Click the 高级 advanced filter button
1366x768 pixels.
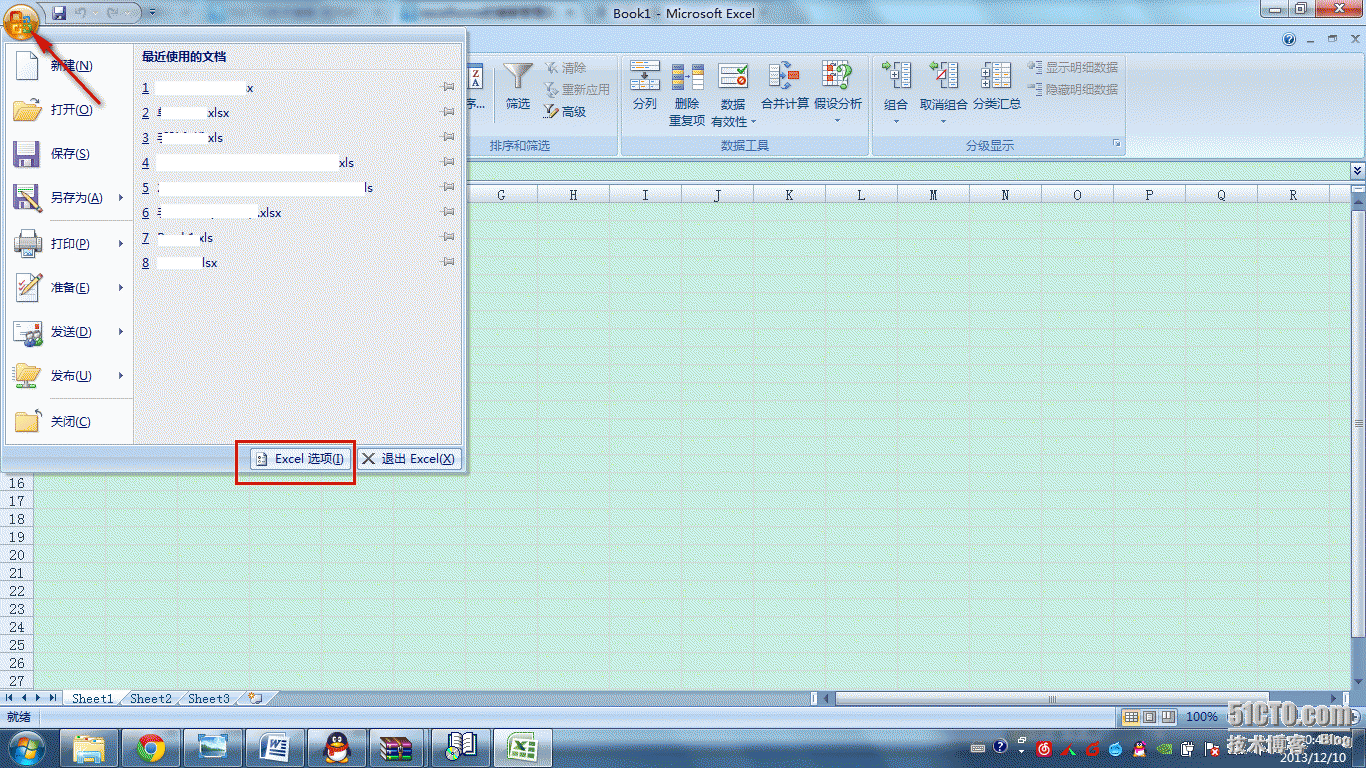point(566,112)
